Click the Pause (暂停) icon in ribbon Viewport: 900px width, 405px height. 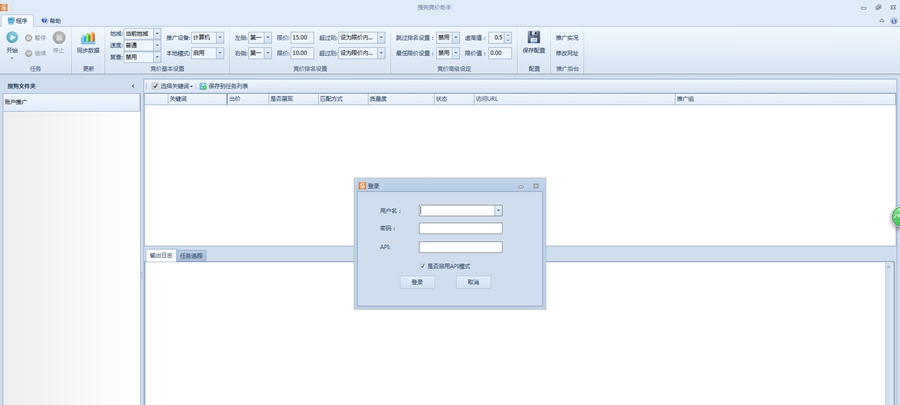[x=28, y=38]
